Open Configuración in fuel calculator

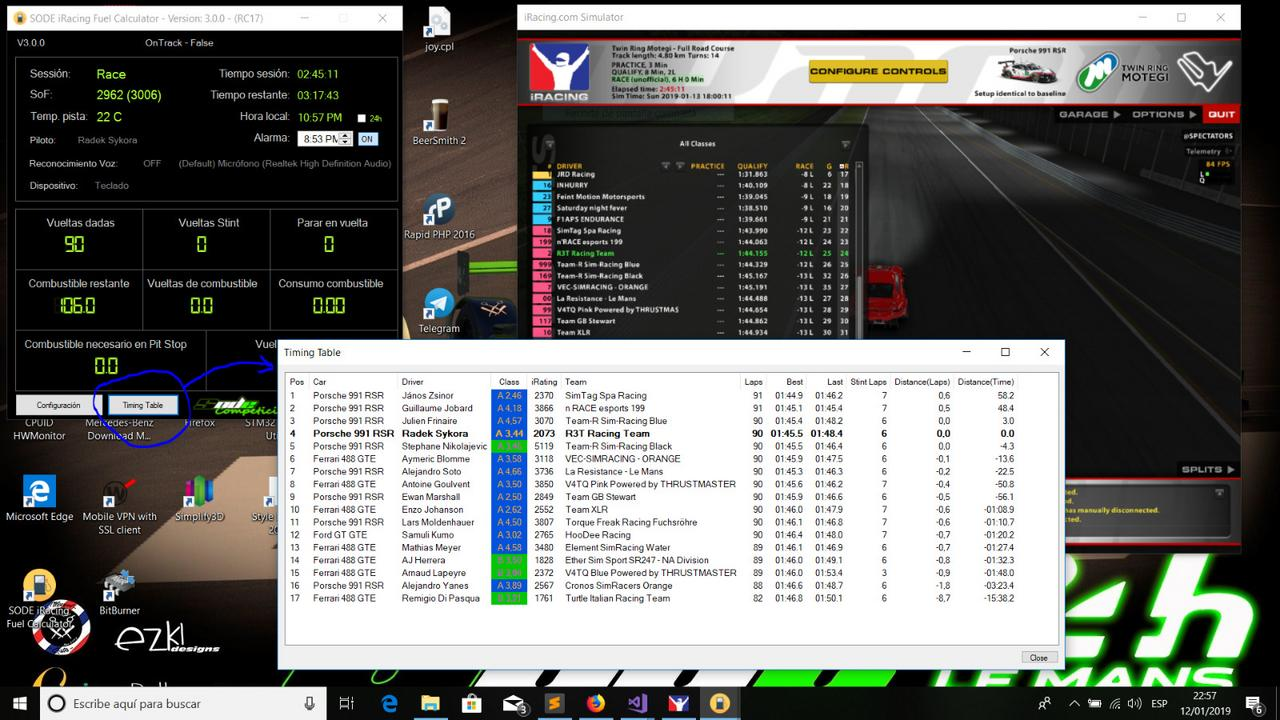coord(58,405)
